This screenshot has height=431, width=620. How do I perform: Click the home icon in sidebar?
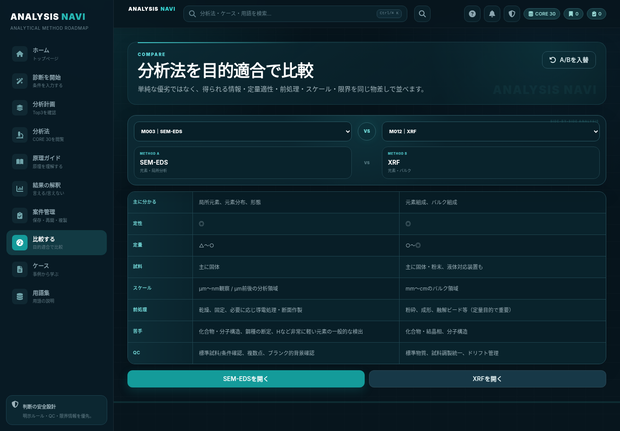pos(19,54)
